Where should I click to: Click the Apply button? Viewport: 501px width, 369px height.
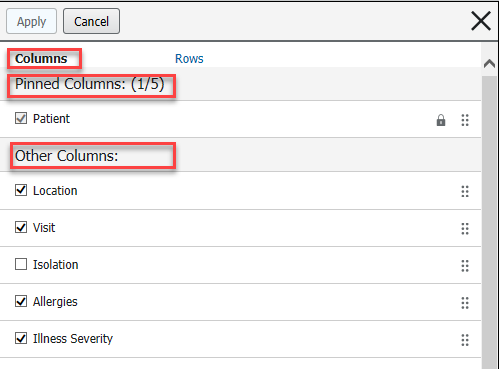[31, 21]
